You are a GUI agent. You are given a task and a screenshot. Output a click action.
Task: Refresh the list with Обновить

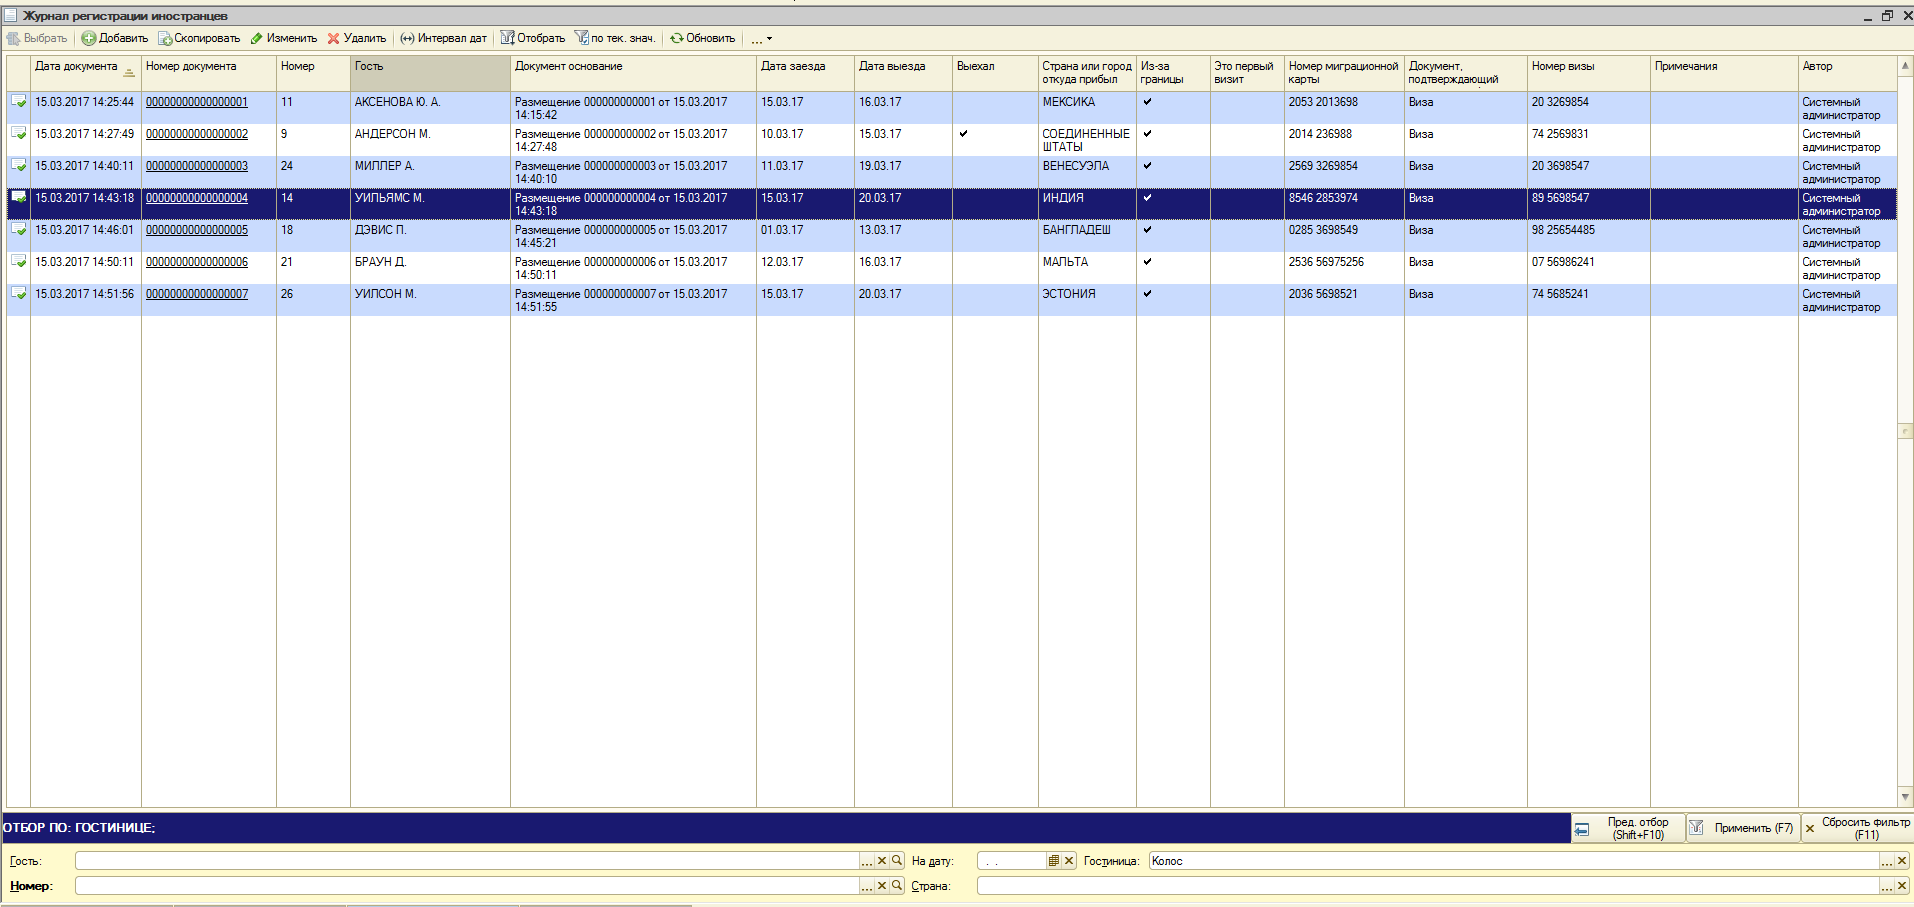point(702,38)
